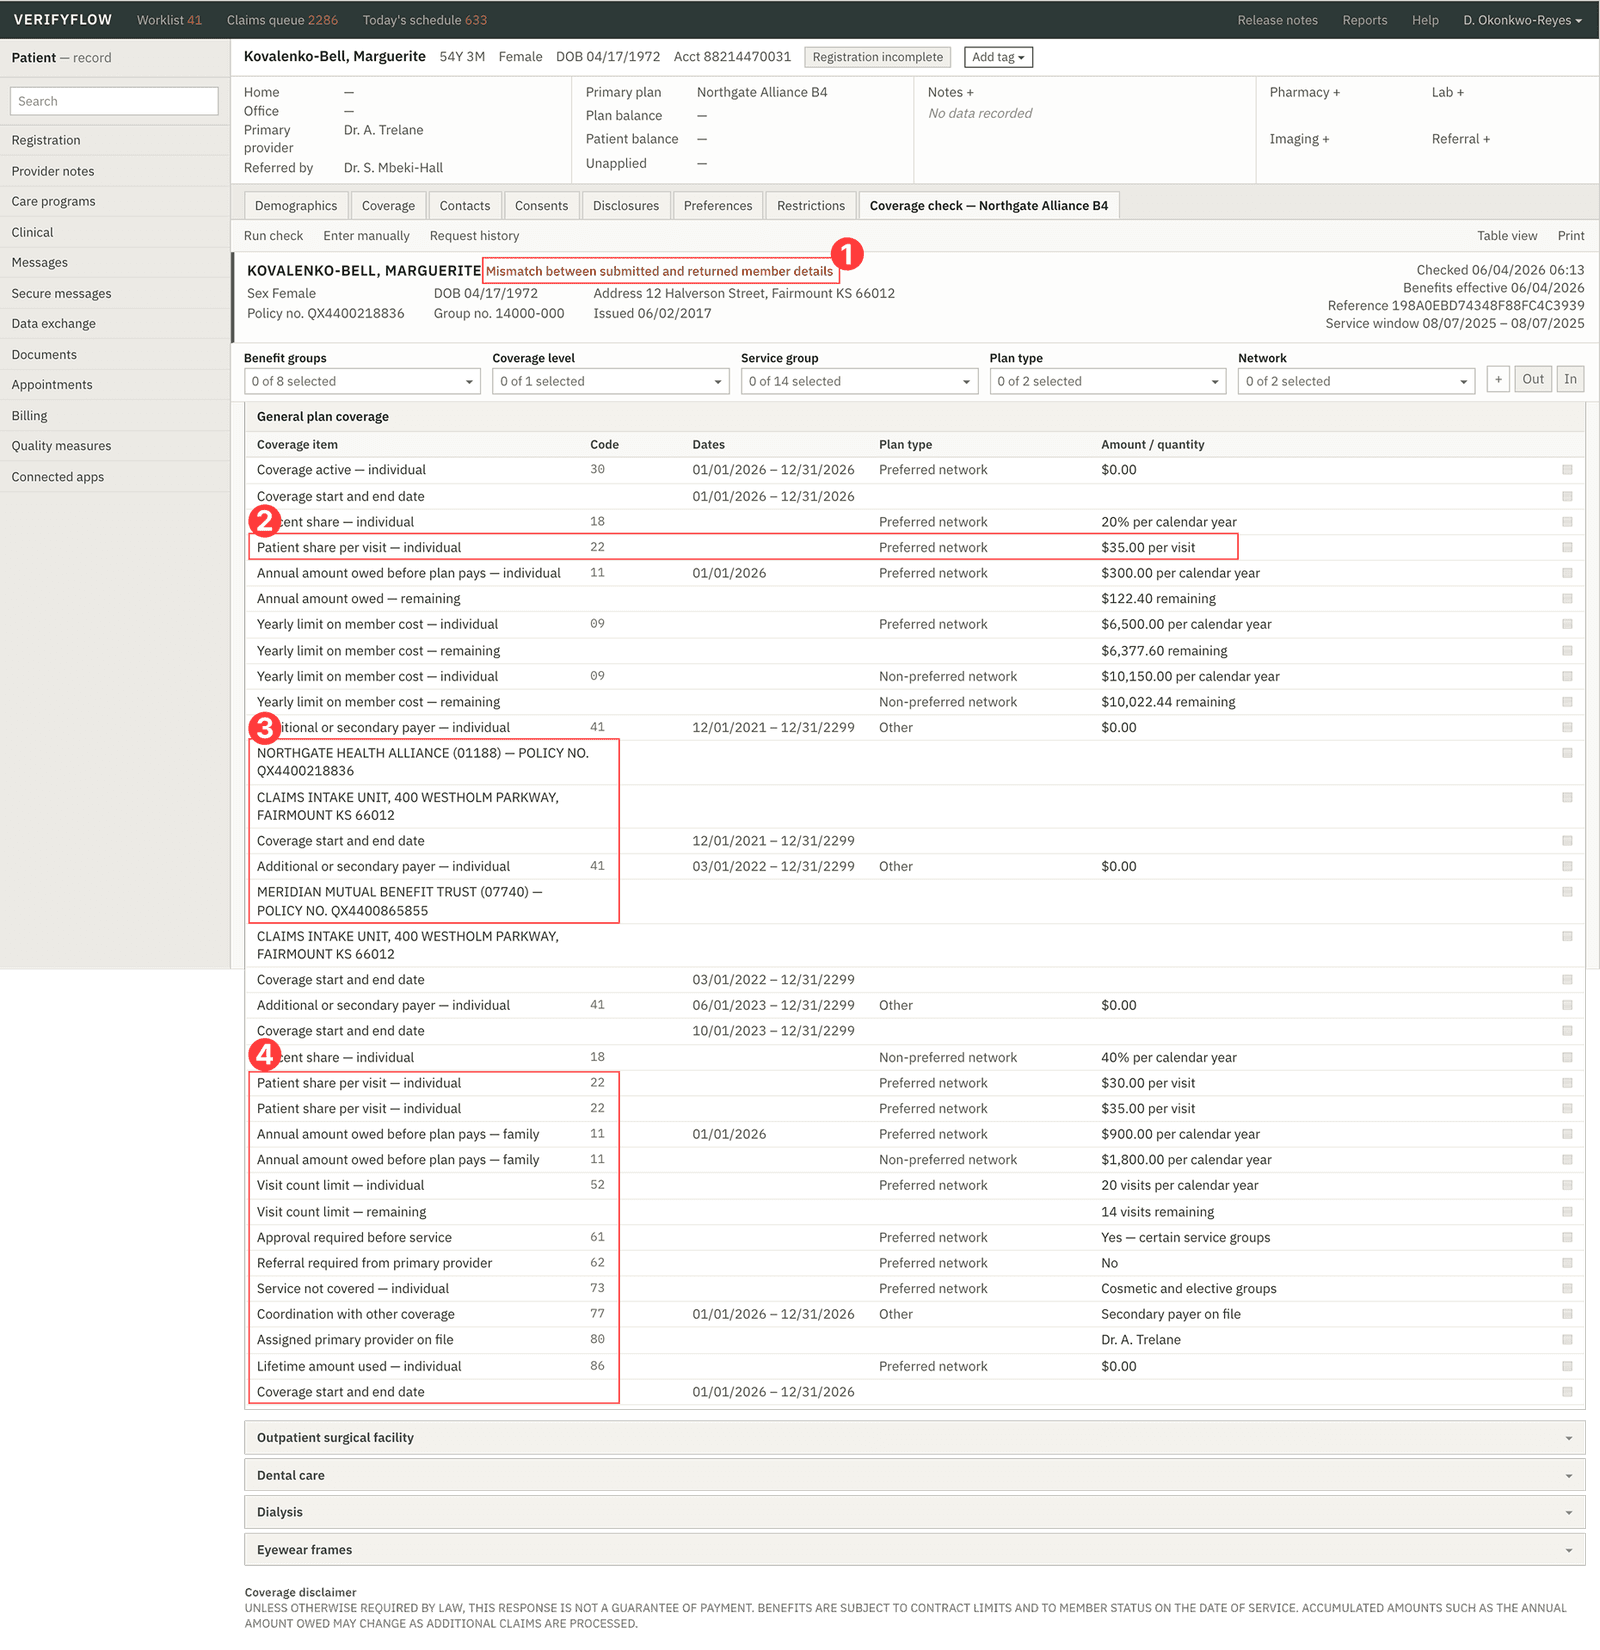Click the Print link
This screenshot has width=1600, height=1650.
tap(1571, 236)
